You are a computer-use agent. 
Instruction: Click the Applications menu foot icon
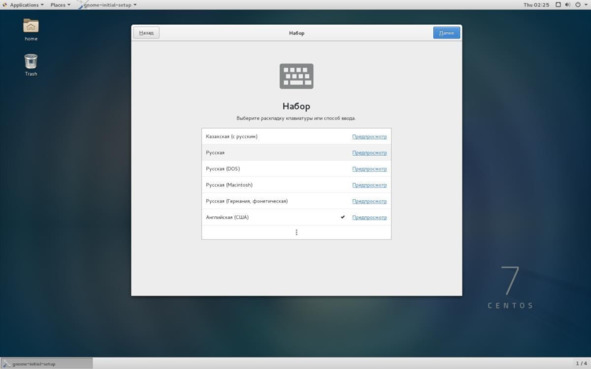click(x=5, y=5)
